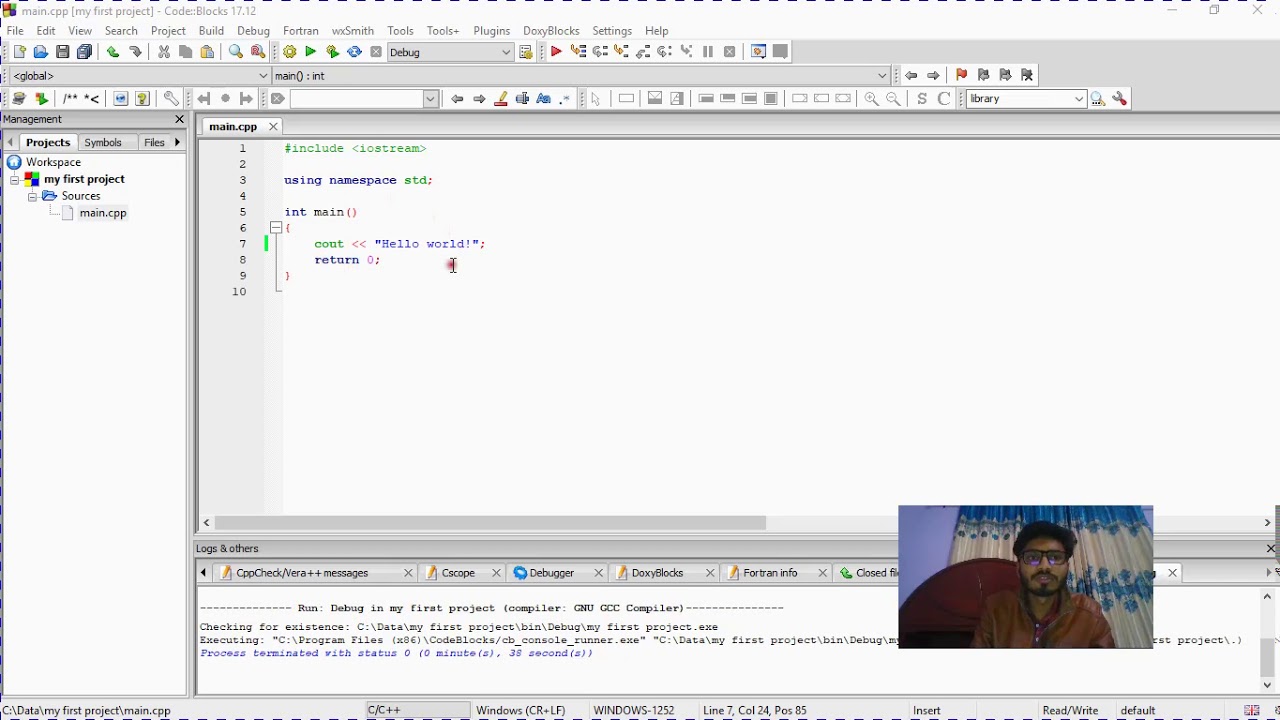The image size is (1280, 720).
Task: Run the program with green play icon
Action: (311, 52)
